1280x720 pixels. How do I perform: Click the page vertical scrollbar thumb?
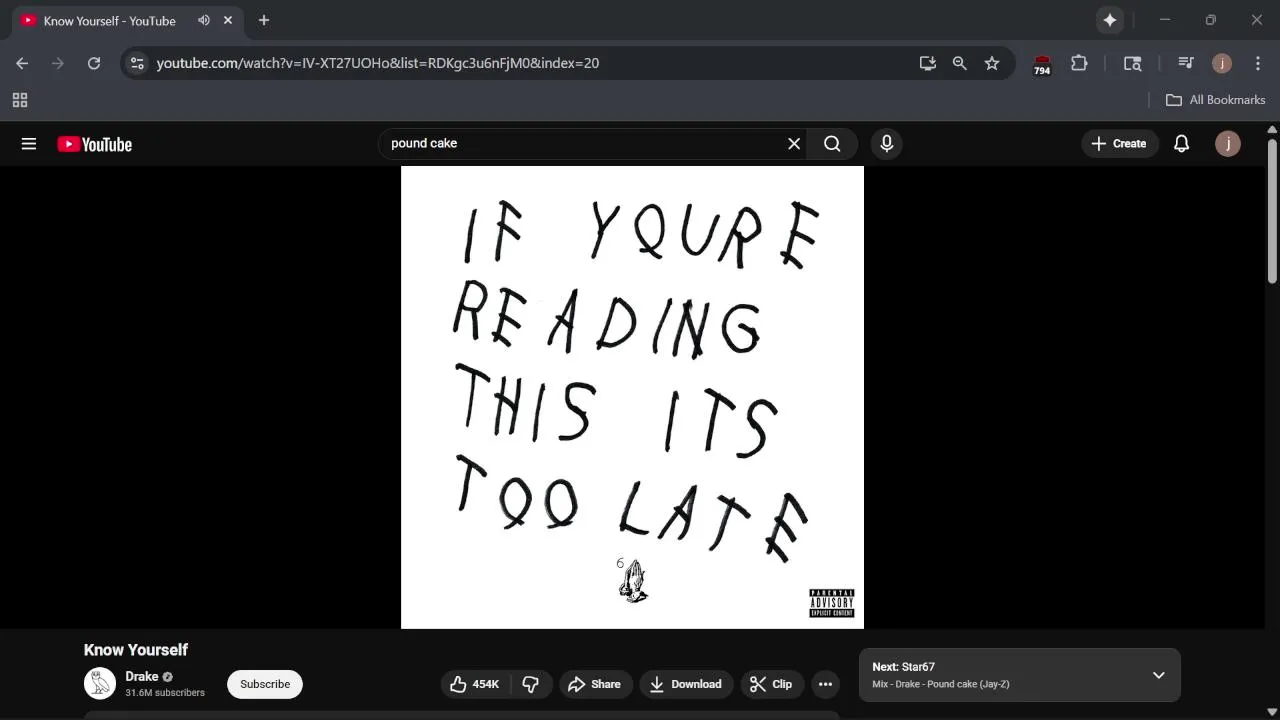[x=1272, y=210]
